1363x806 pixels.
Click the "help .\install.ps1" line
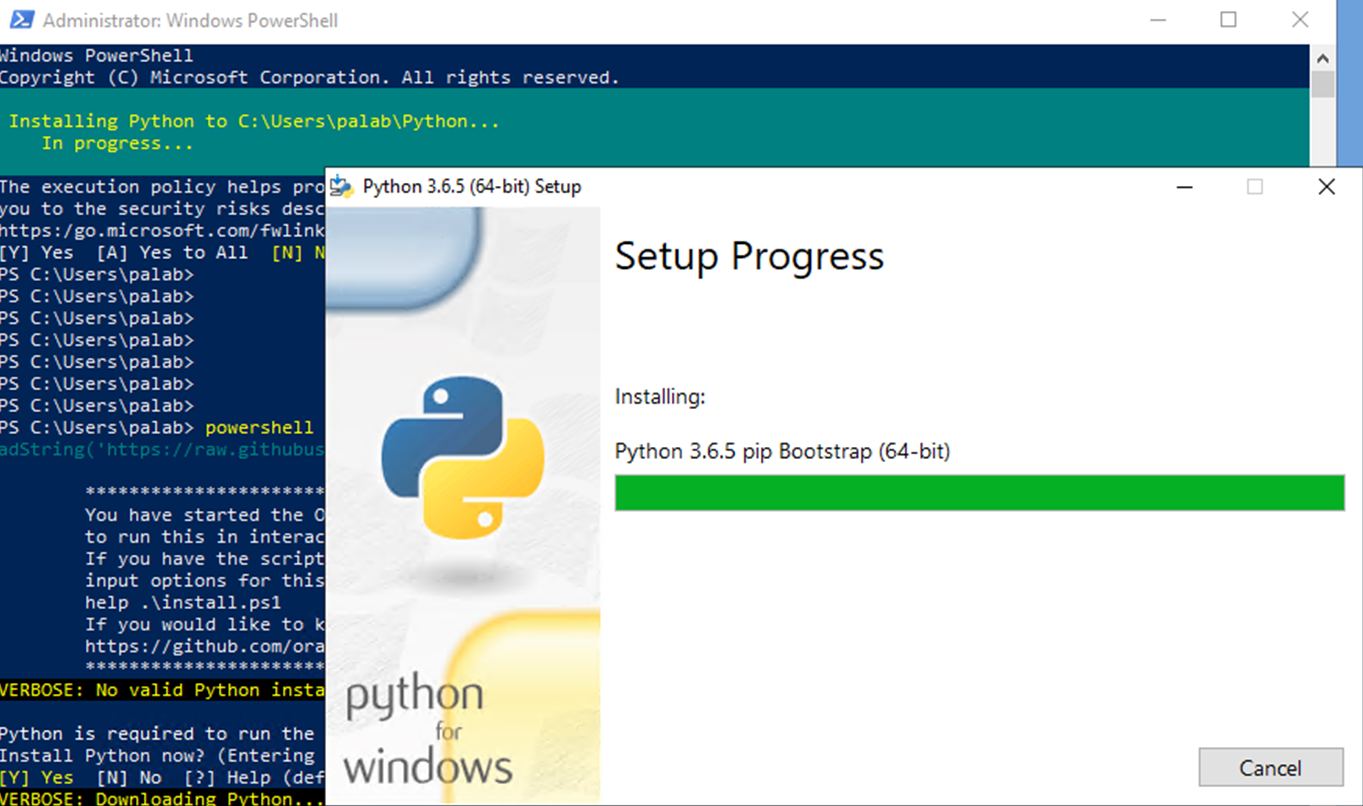point(183,602)
